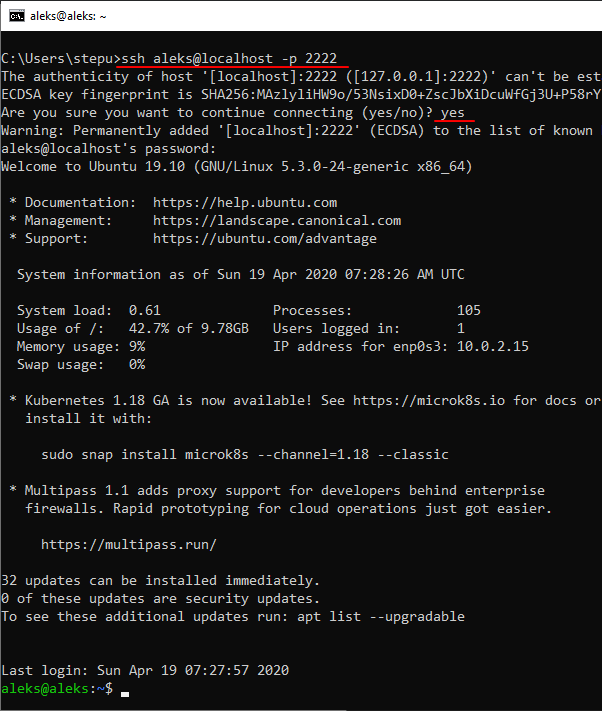Screen dimensions: 602x711
Task: Click the typed 'yes' answer
Action: 452,112
